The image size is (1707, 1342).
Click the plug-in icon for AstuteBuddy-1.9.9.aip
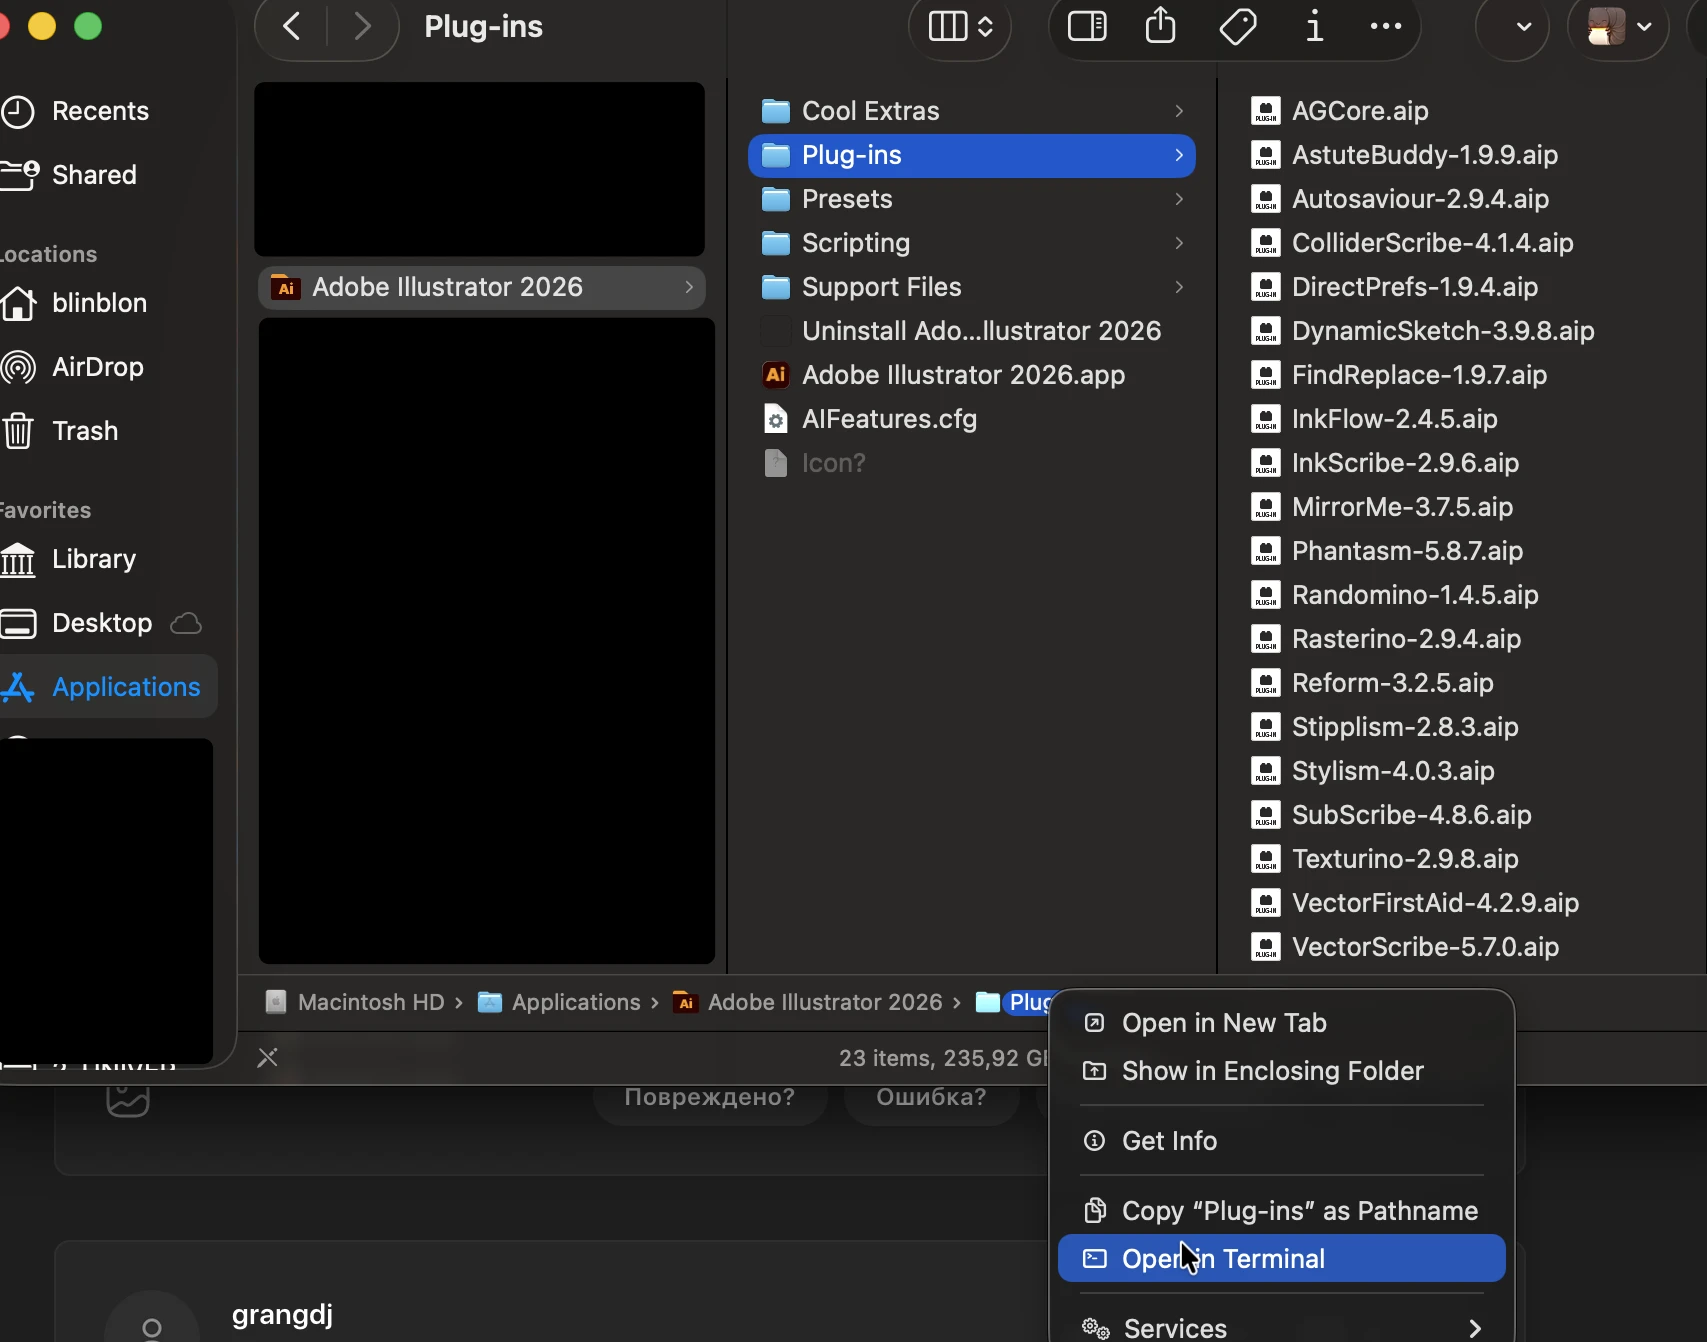point(1266,155)
